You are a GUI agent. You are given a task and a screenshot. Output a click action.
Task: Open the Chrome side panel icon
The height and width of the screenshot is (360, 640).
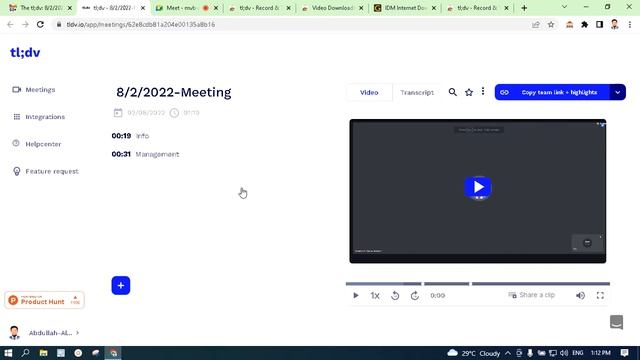[599, 24]
